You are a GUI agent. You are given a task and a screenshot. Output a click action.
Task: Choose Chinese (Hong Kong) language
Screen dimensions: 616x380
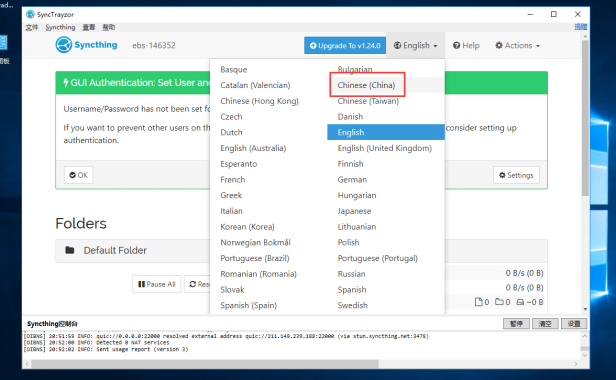(x=259, y=101)
